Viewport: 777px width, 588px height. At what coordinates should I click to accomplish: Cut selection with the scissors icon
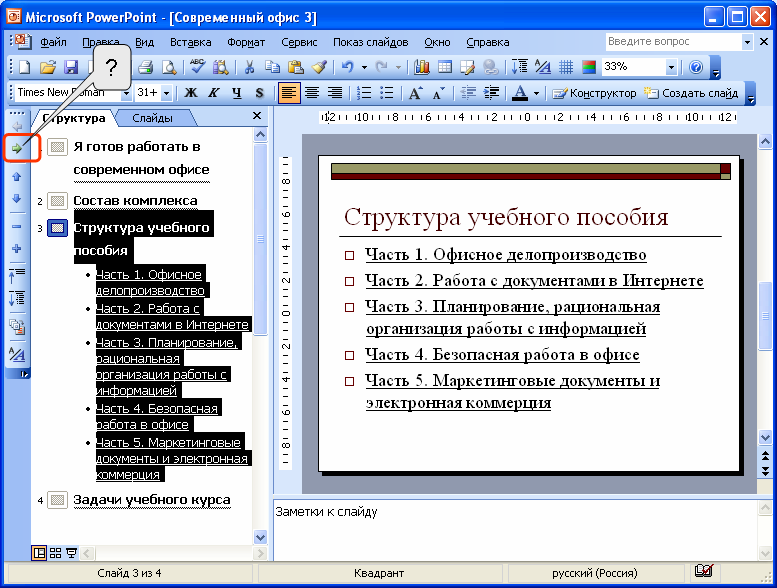(249, 67)
